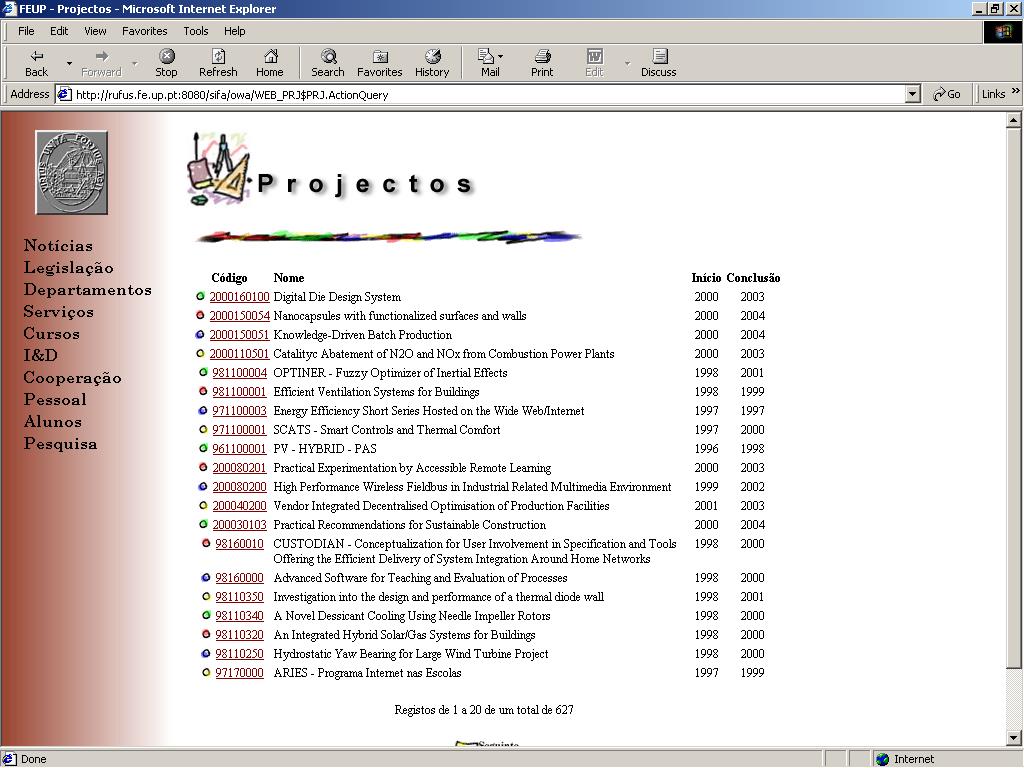The width and height of the screenshot is (1024, 768).
Task: Expand the Links toolbar chevron
Action: 1016,91
